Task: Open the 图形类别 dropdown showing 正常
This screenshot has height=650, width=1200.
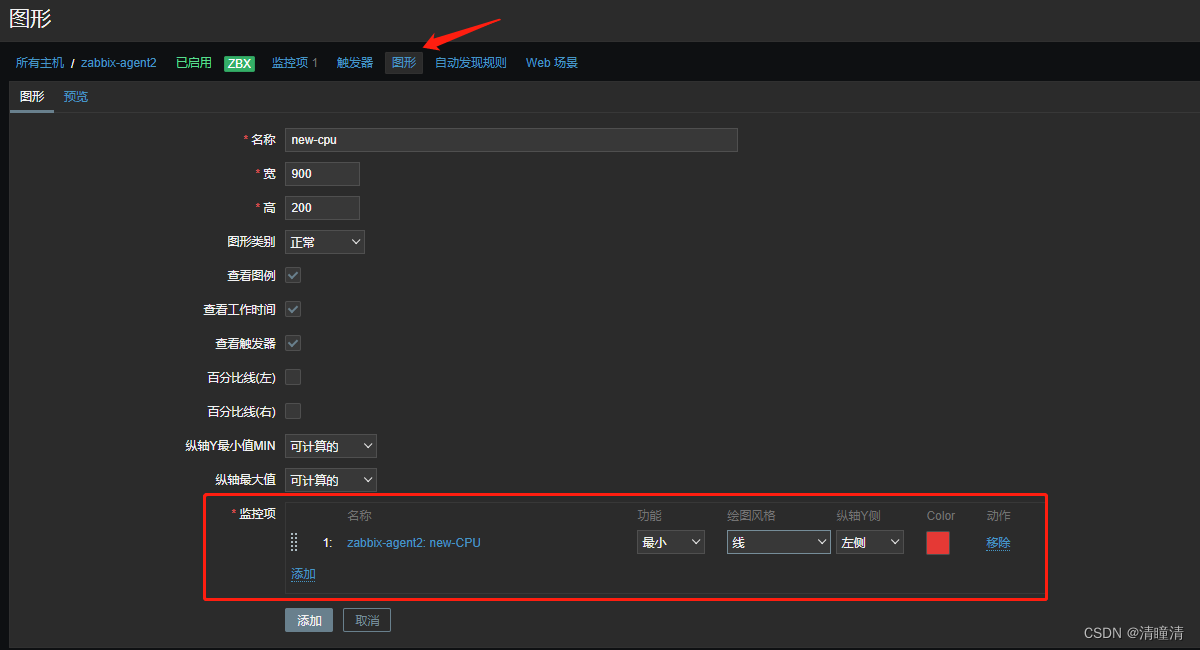Action: tap(325, 242)
